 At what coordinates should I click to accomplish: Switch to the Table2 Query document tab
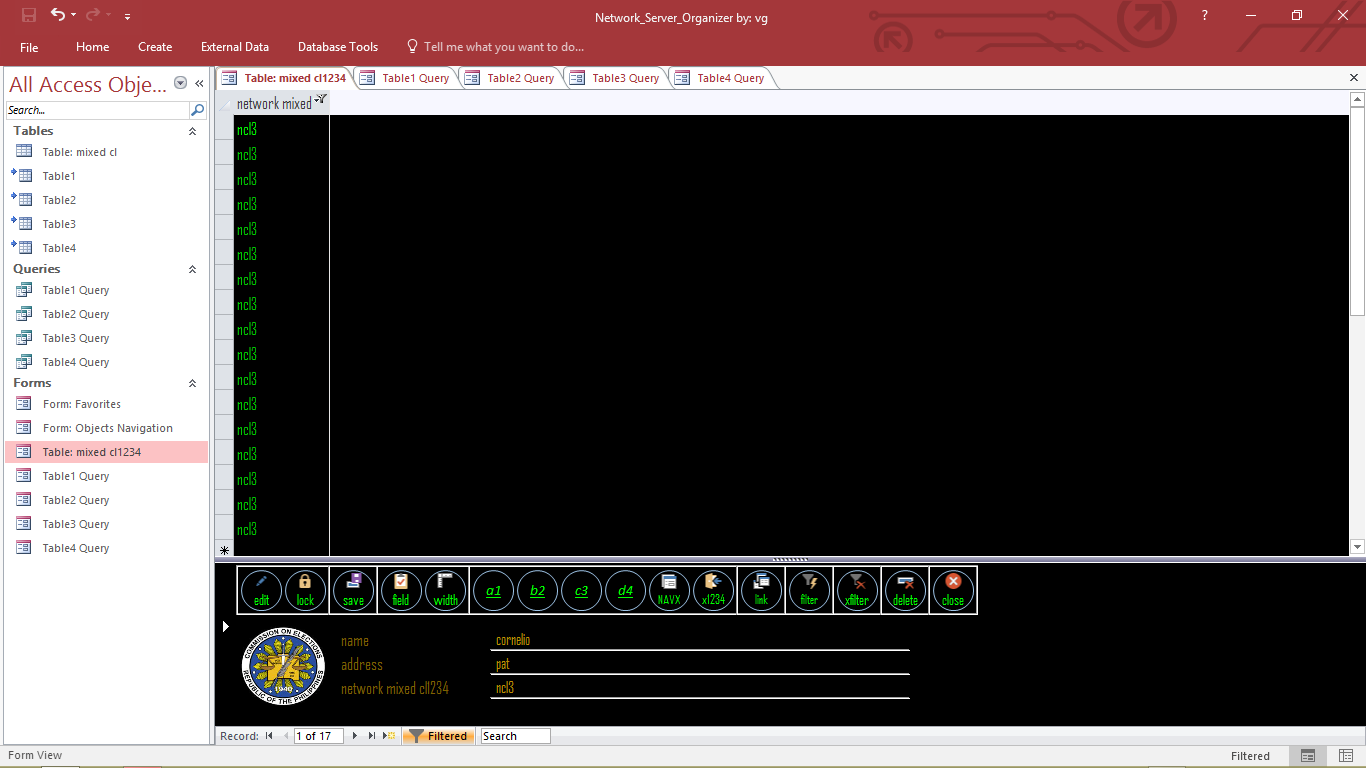pos(510,78)
